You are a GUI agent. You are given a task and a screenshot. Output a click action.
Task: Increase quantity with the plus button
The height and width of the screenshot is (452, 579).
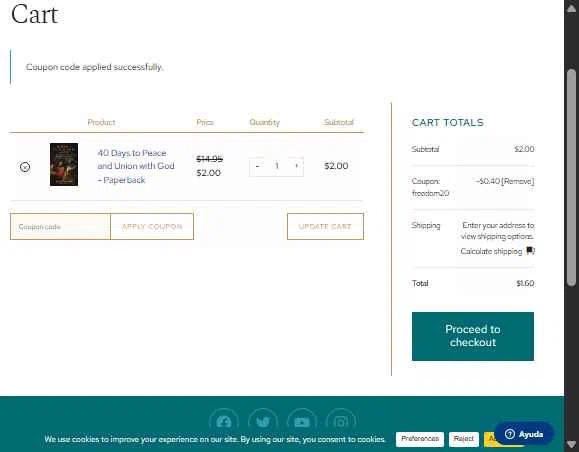(x=296, y=166)
